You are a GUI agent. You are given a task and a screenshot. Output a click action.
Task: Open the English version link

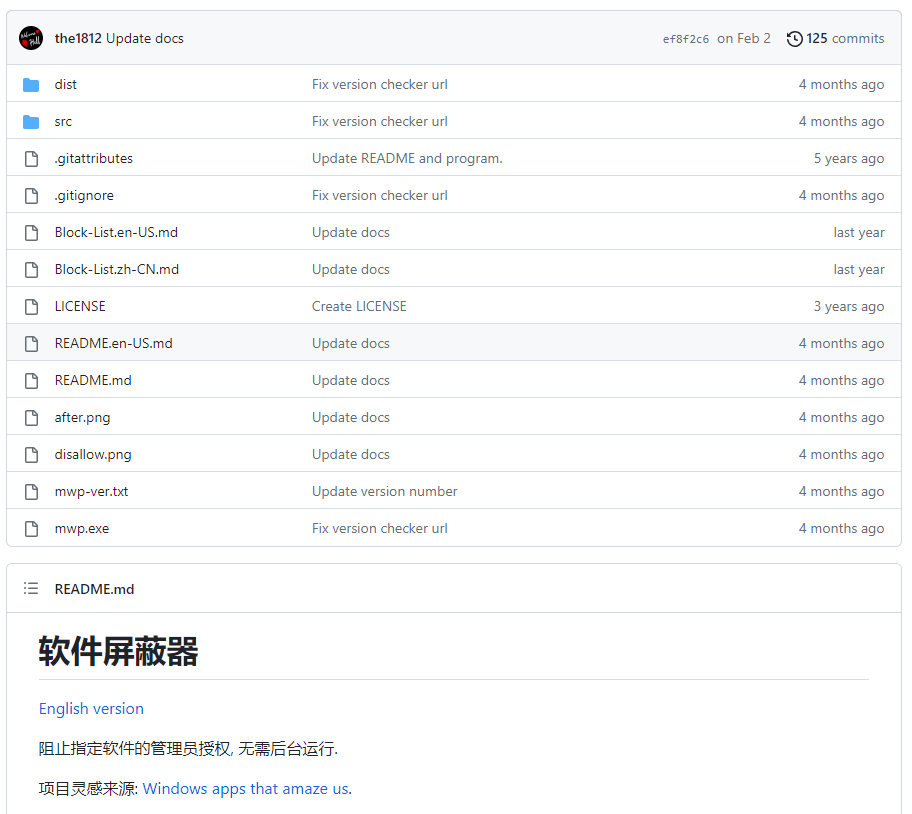pos(91,709)
